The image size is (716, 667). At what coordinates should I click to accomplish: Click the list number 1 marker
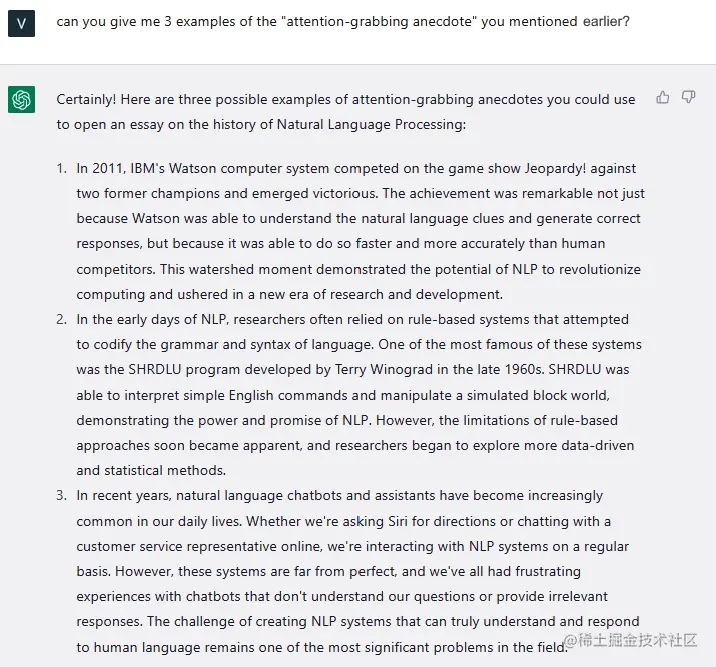(x=62, y=168)
